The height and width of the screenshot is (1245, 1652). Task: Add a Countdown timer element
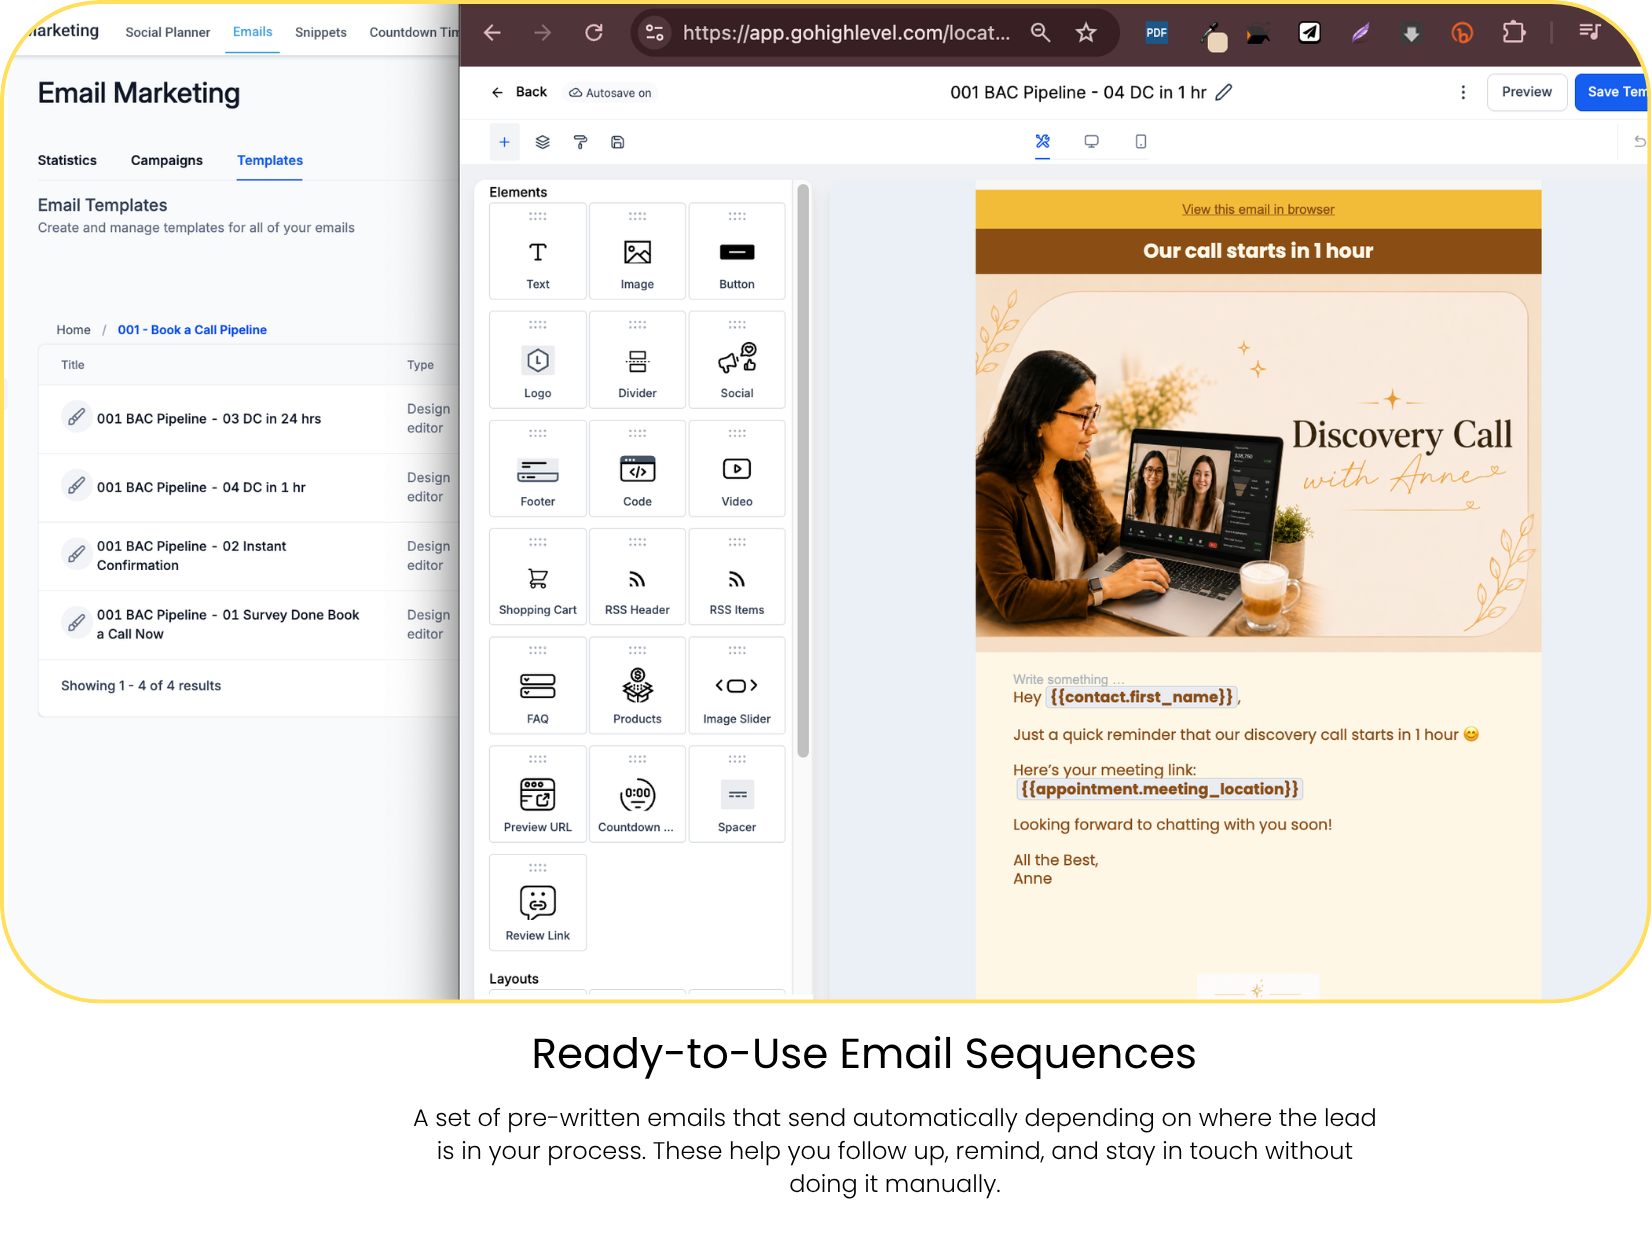coord(637,794)
